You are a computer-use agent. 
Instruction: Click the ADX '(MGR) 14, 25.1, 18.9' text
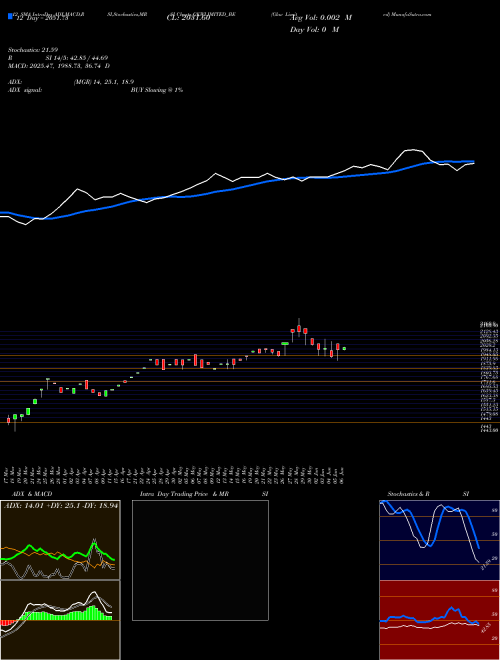(x=104, y=82)
